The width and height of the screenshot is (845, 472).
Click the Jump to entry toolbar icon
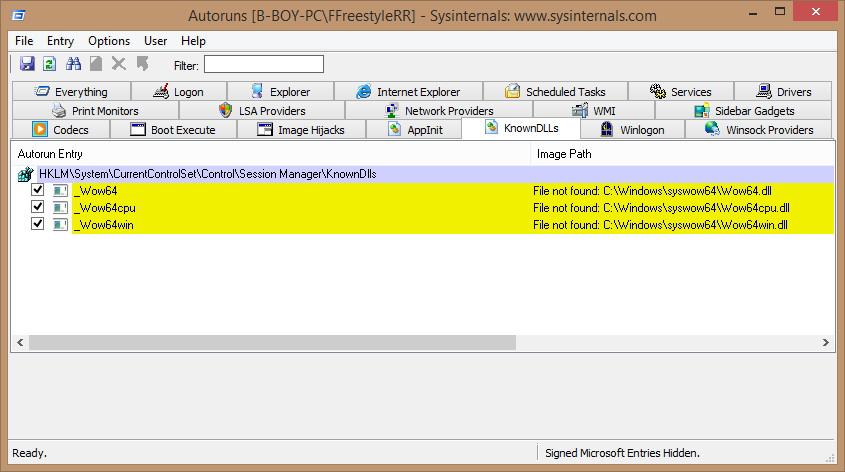click(142, 64)
